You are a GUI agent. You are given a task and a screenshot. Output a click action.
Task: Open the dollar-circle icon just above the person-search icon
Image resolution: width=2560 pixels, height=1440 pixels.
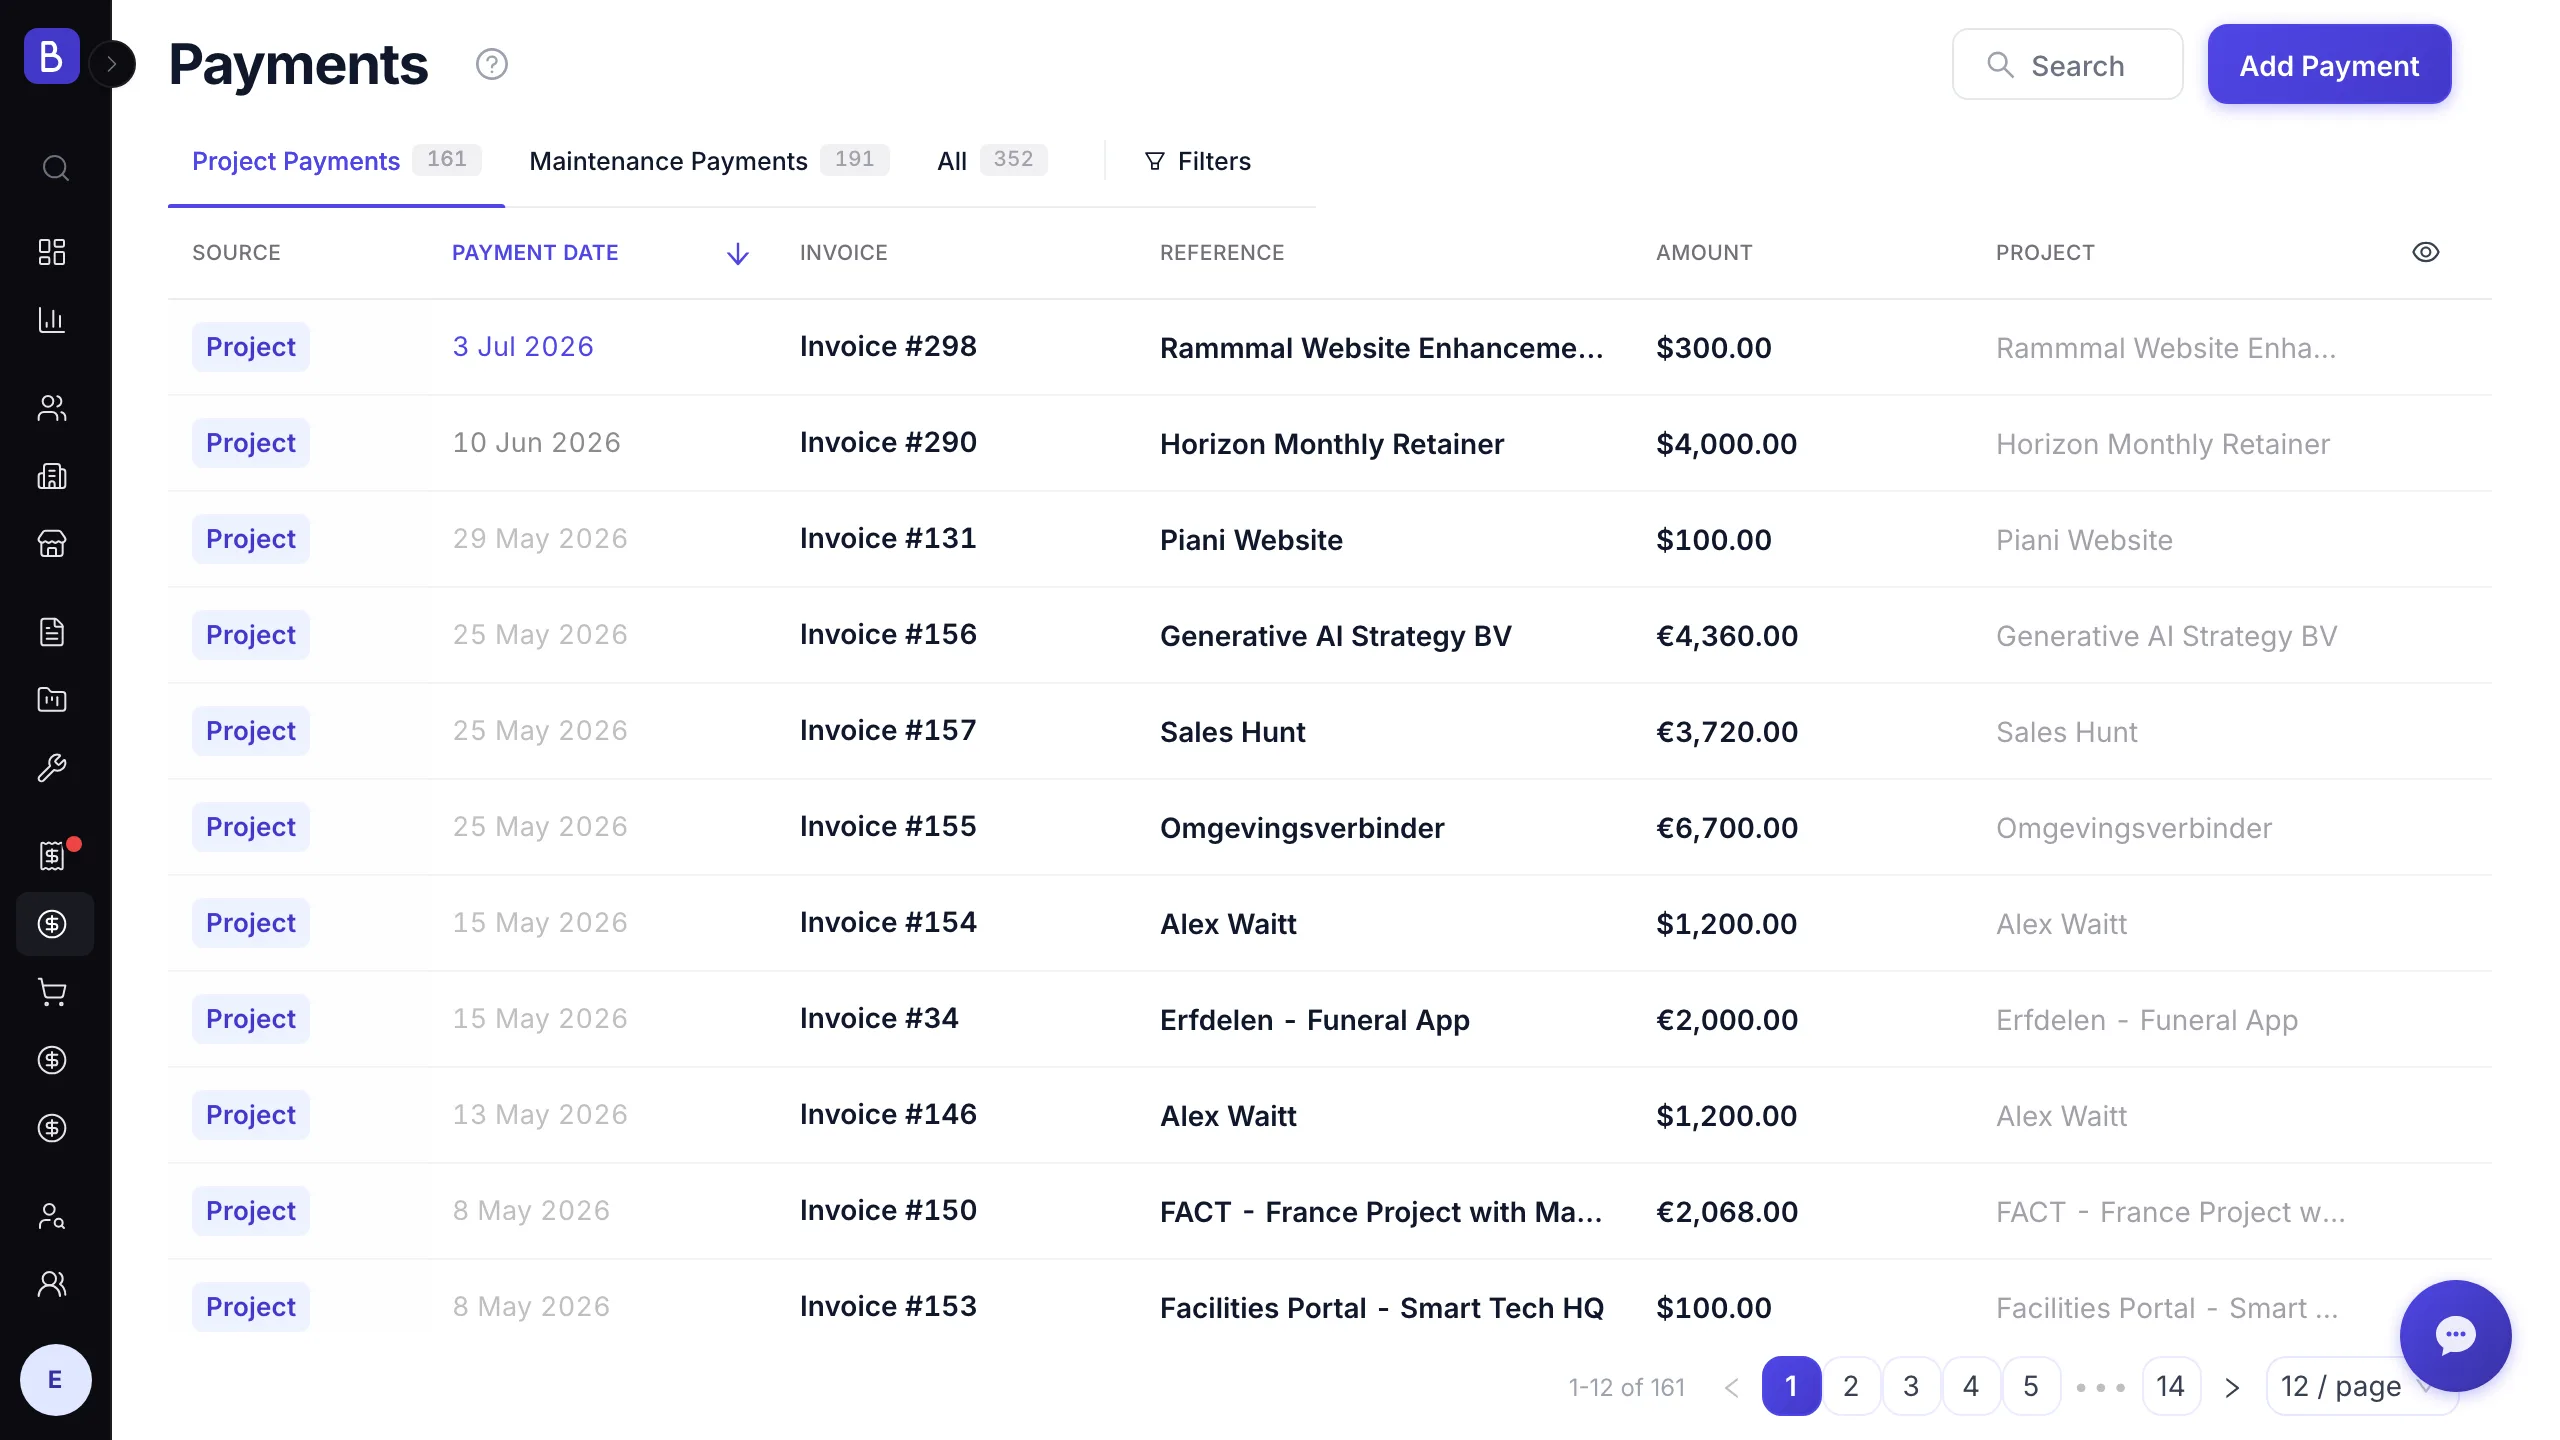tap(52, 1128)
